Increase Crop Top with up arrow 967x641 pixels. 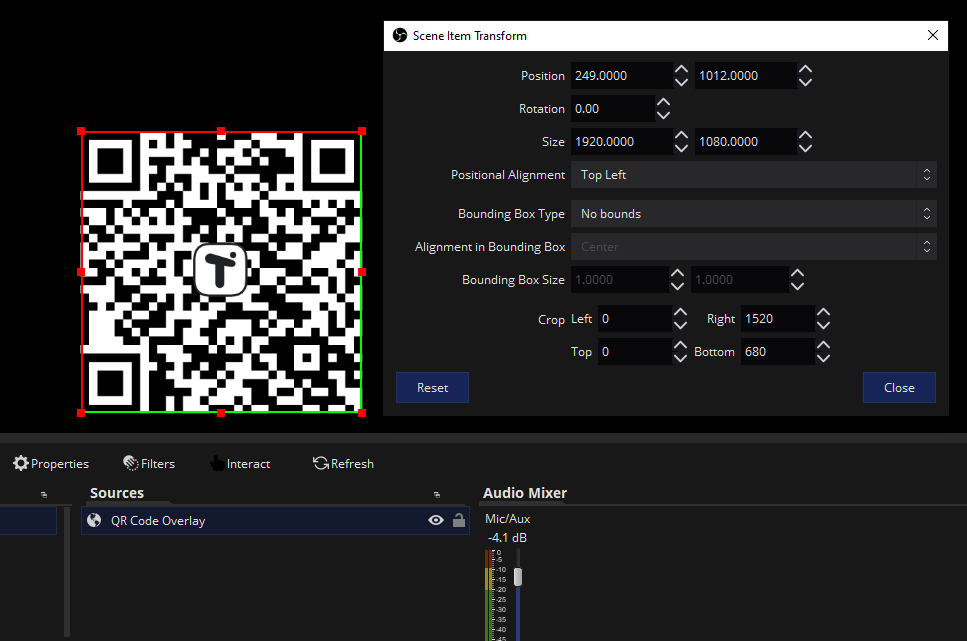coord(680,345)
